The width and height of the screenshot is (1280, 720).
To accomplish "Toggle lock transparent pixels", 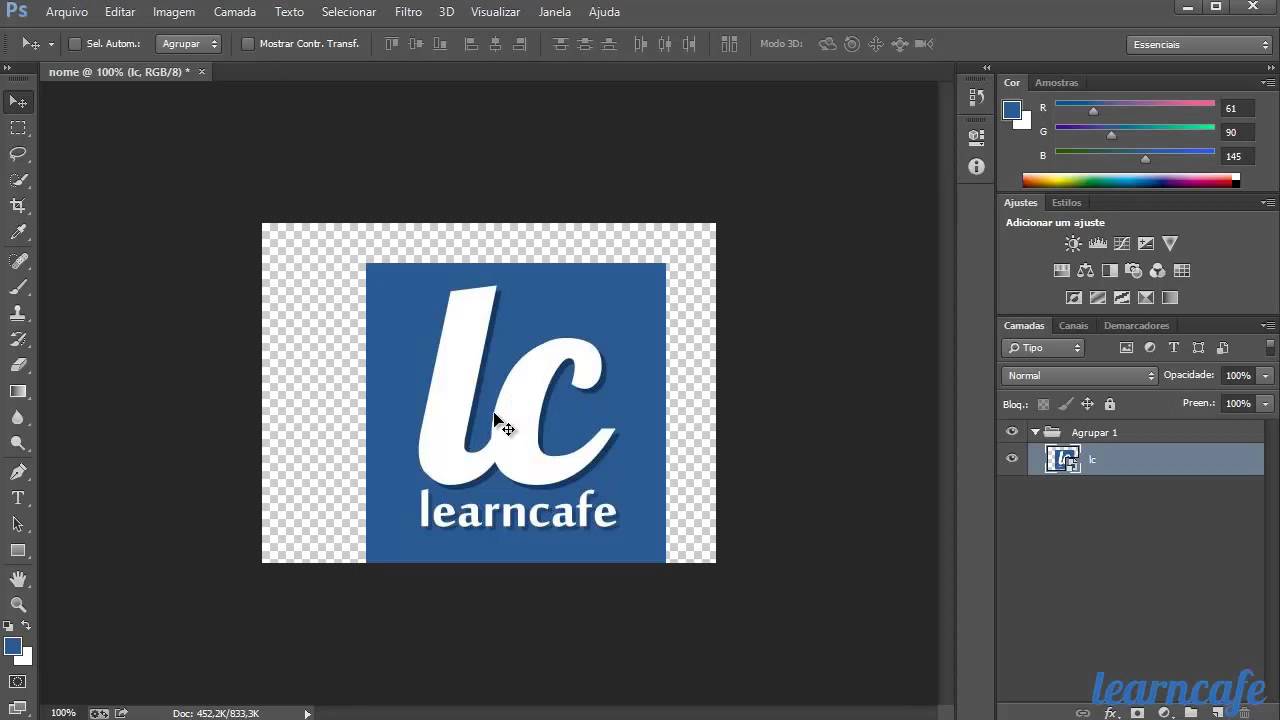I will (x=1043, y=404).
